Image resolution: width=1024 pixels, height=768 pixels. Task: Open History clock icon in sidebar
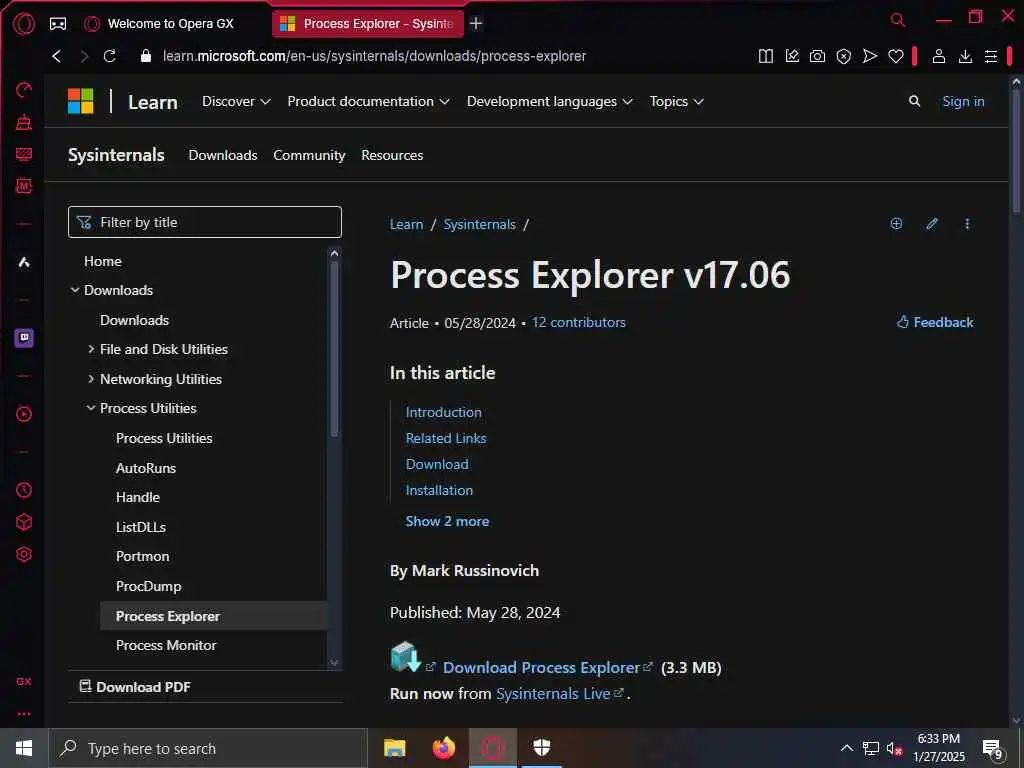(x=24, y=490)
